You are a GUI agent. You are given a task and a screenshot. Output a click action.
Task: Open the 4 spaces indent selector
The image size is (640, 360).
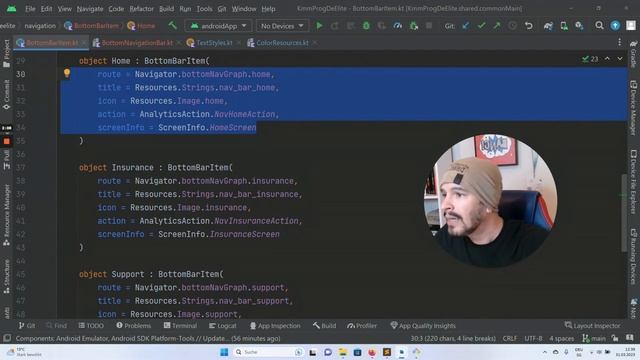pos(562,338)
